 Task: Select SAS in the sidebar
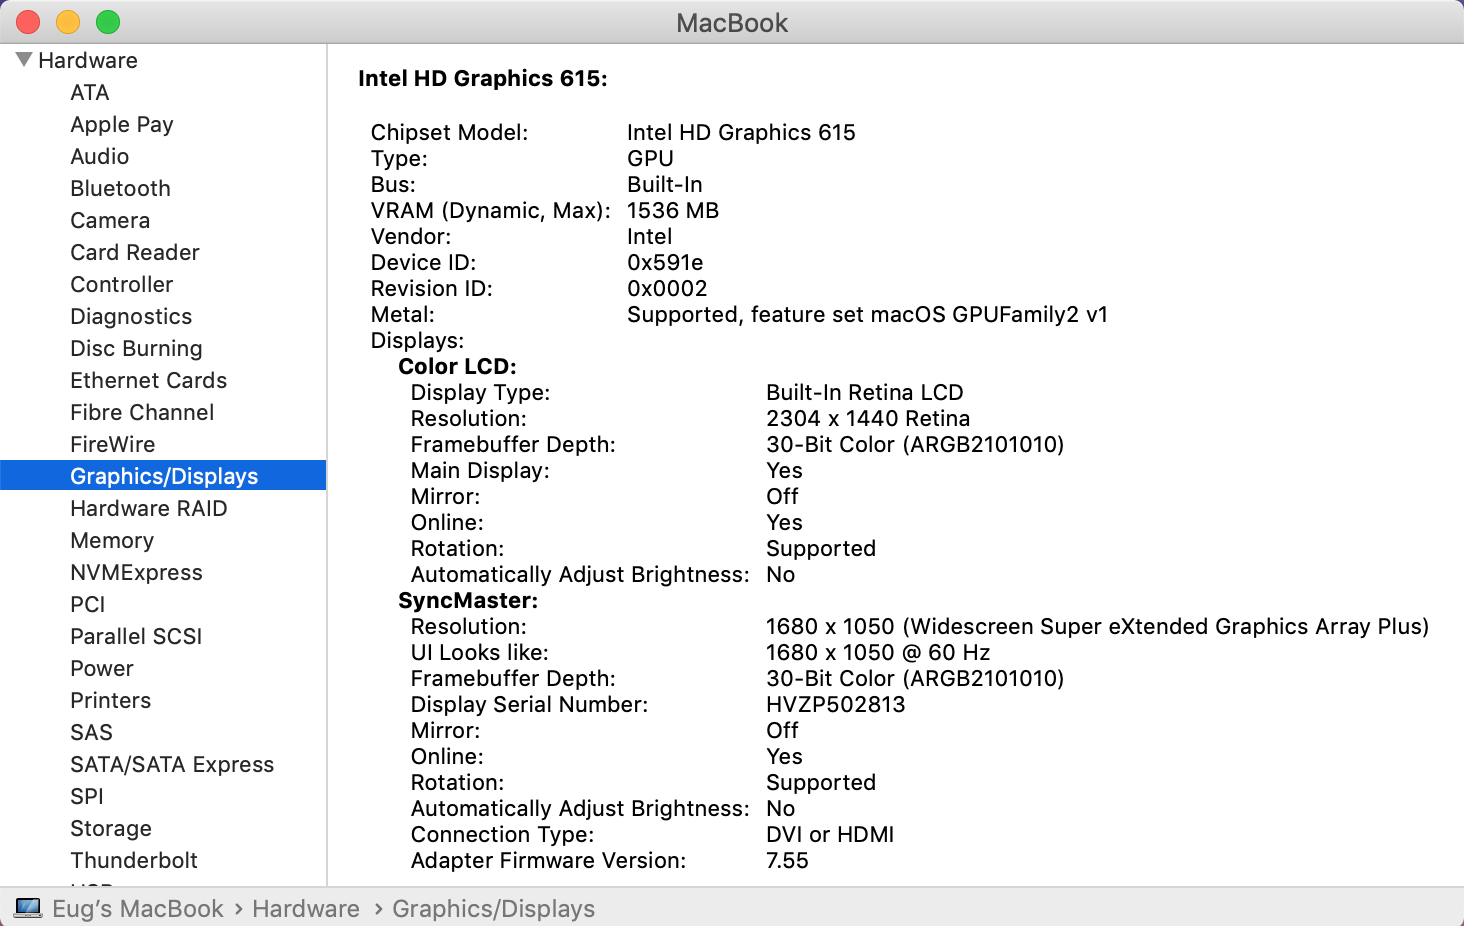(92, 732)
